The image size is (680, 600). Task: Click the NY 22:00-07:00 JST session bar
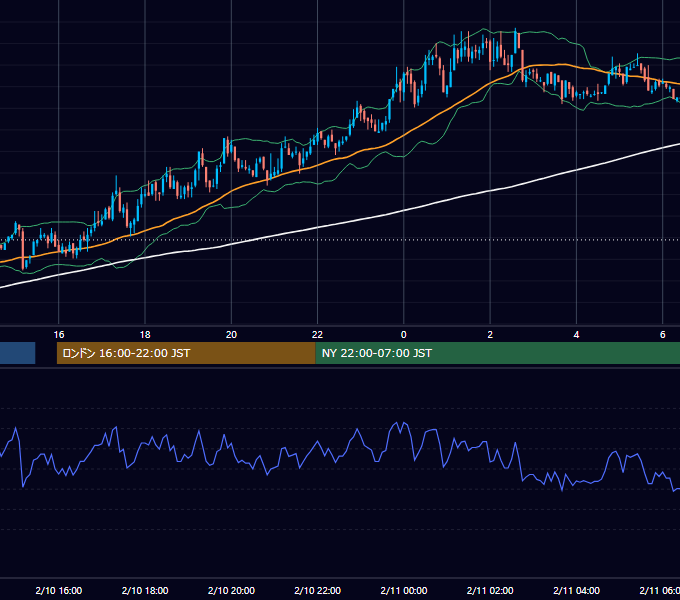click(497, 353)
